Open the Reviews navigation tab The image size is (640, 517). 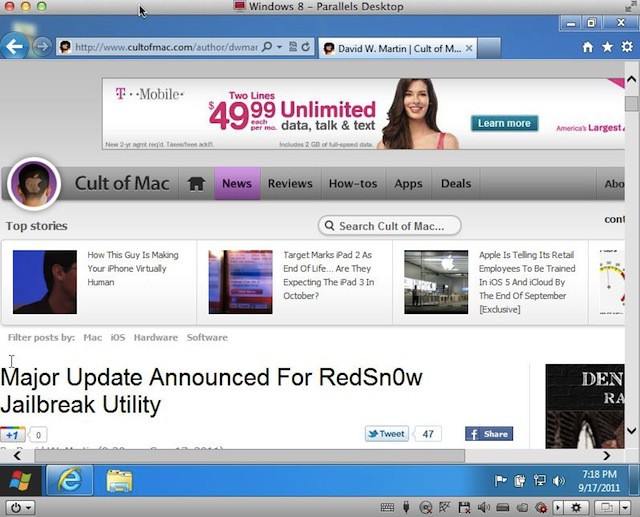tap(290, 184)
